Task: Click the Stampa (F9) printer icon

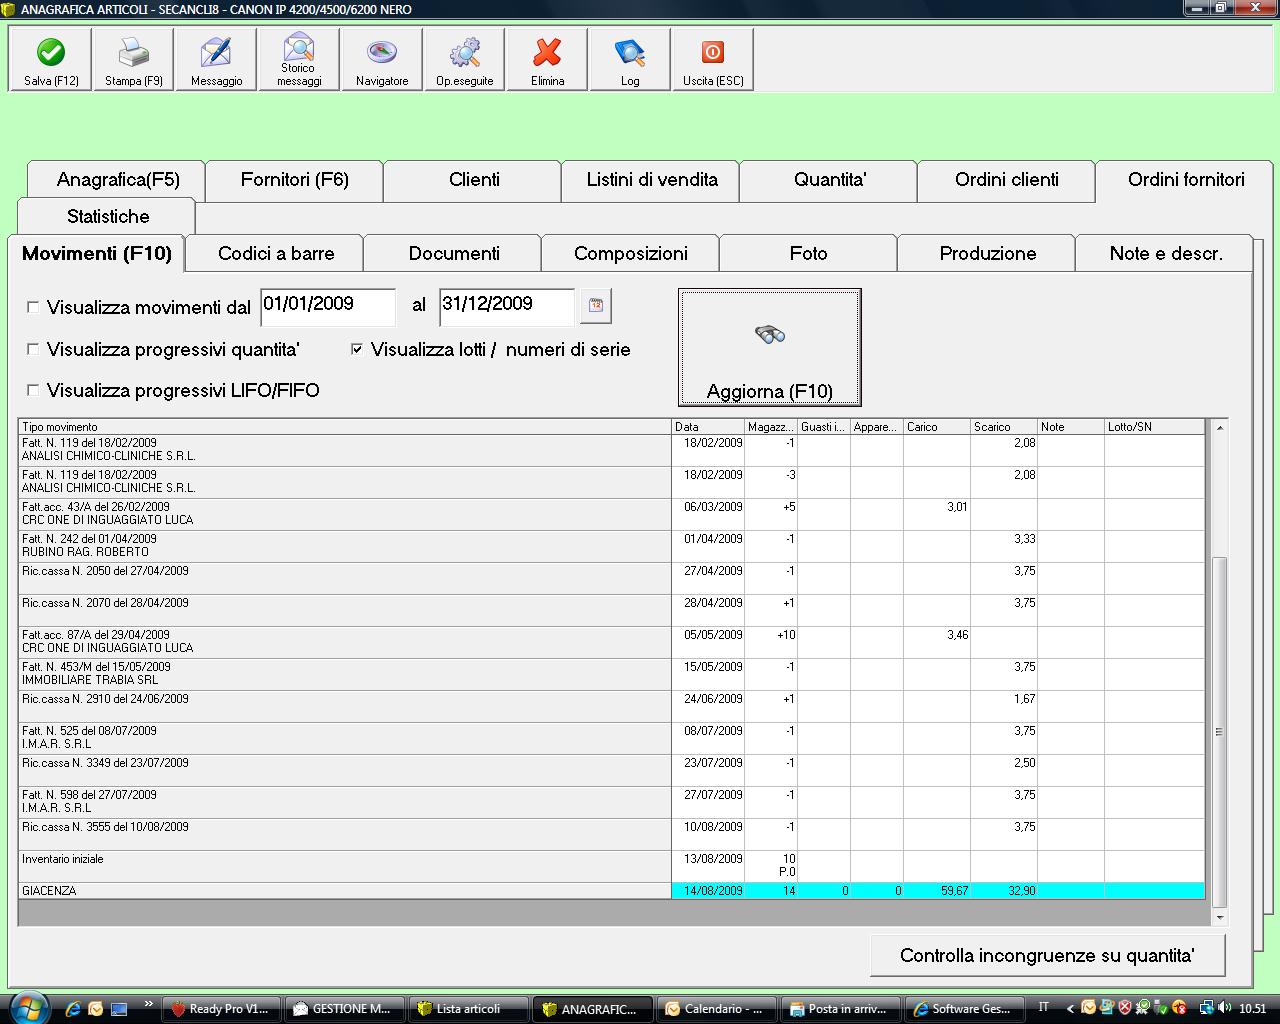Action: coord(134,59)
